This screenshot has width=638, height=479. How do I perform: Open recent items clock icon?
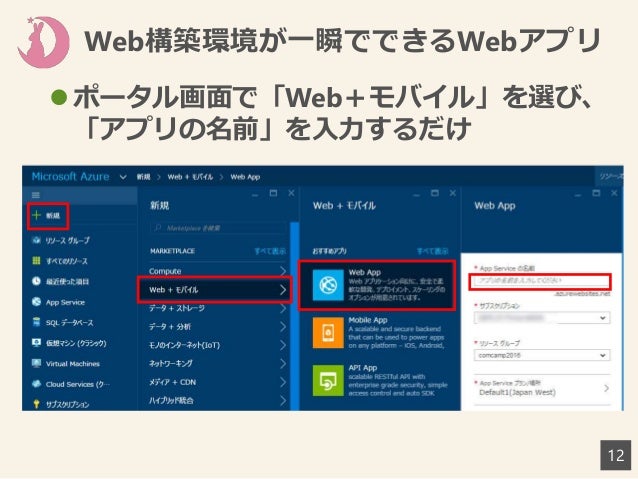point(36,281)
